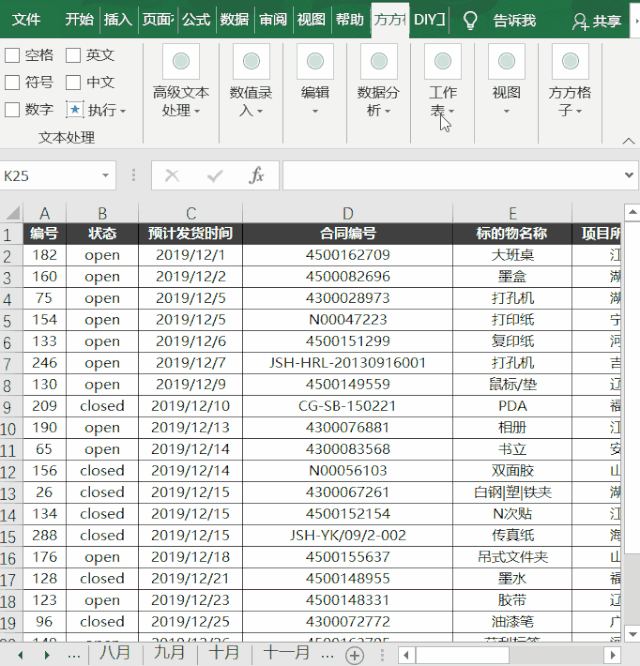Click the header cell 预计发货时间
This screenshot has height=666, width=640.
point(190,234)
